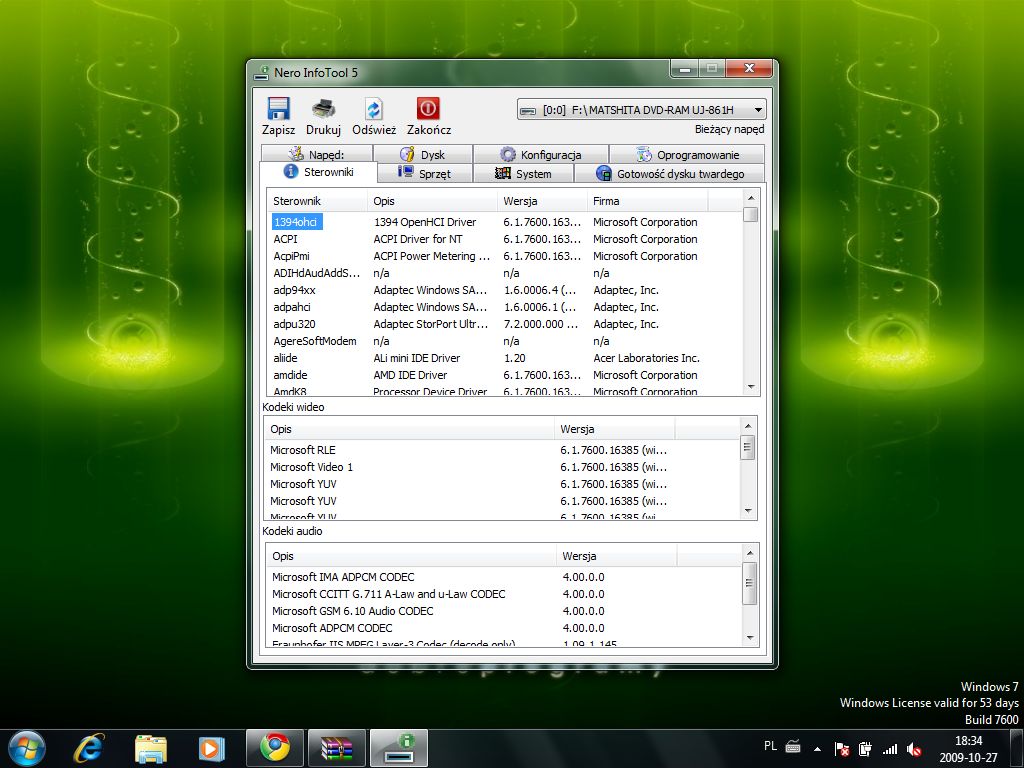Click the Zakończ red power icon
Viewport: 1024px width, 768px height.
428,108
